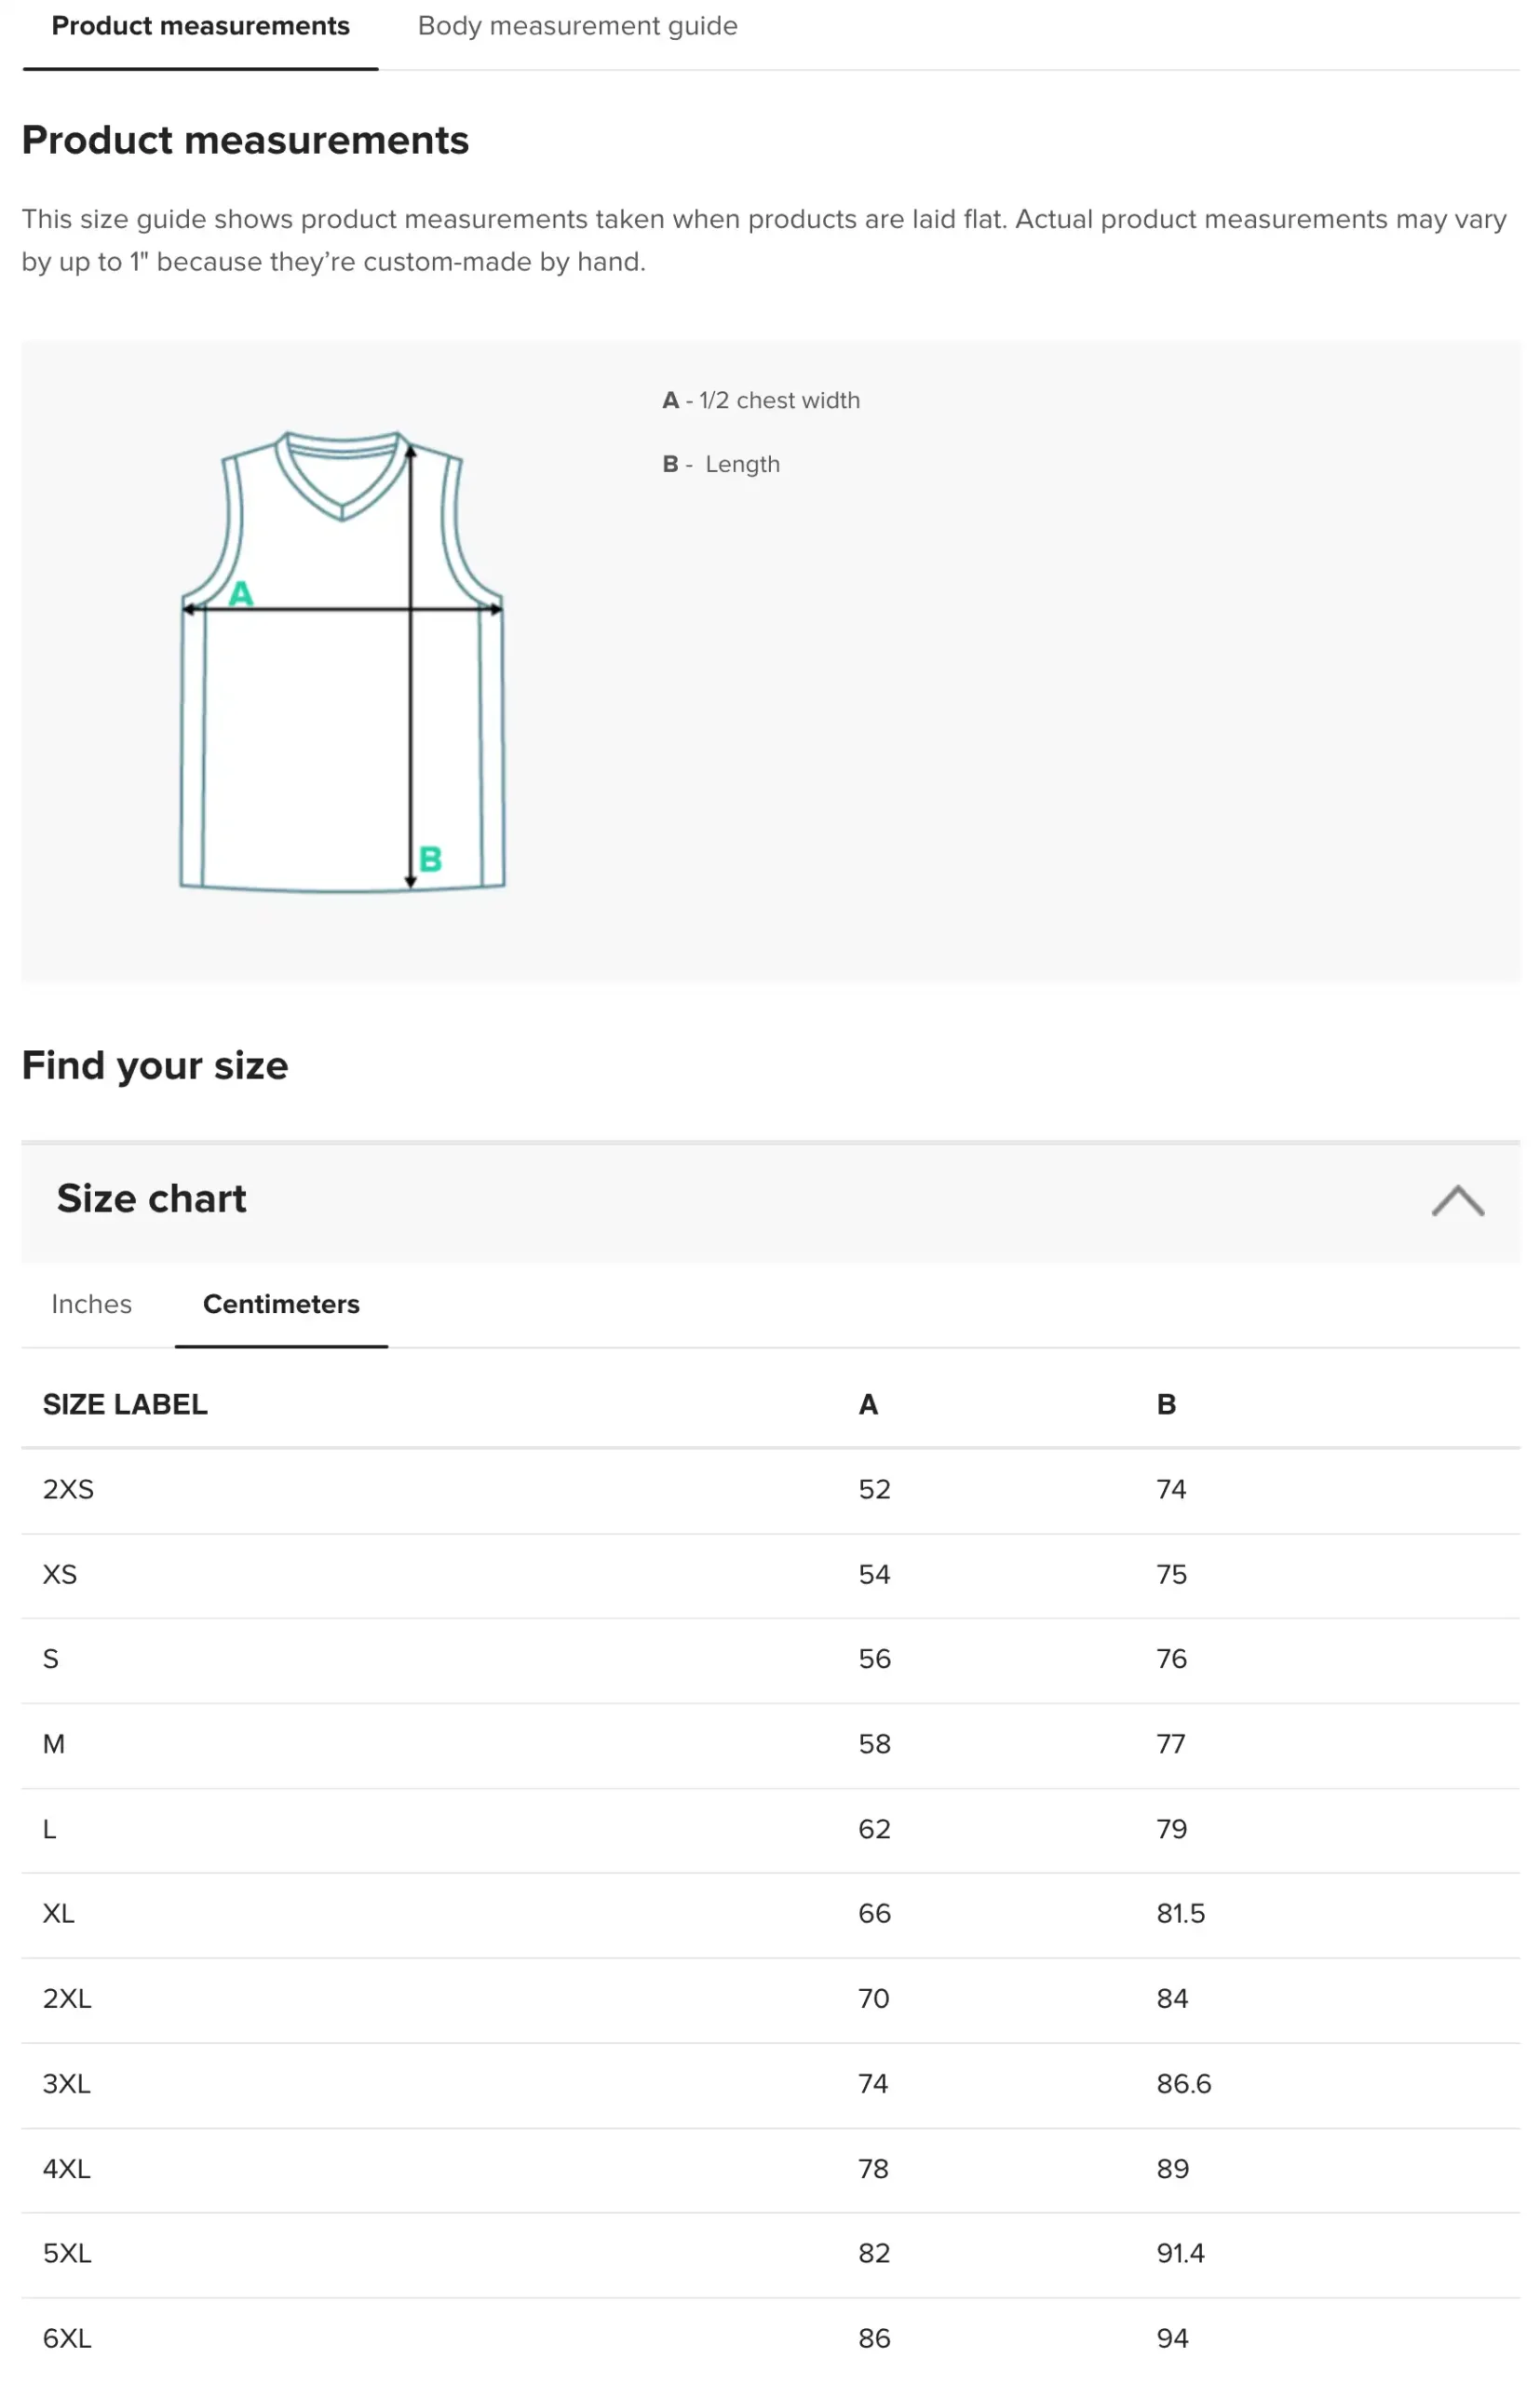
Task: Click the green A marker on the diagram
Action: [241, 594]
